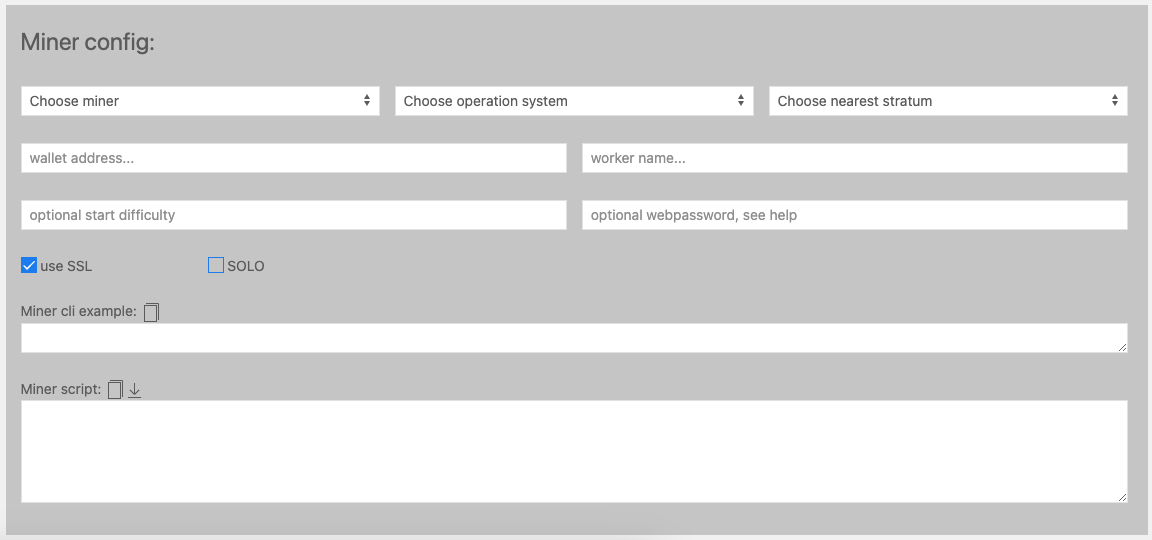Copy the Miner cli example text

click(151, 312)
